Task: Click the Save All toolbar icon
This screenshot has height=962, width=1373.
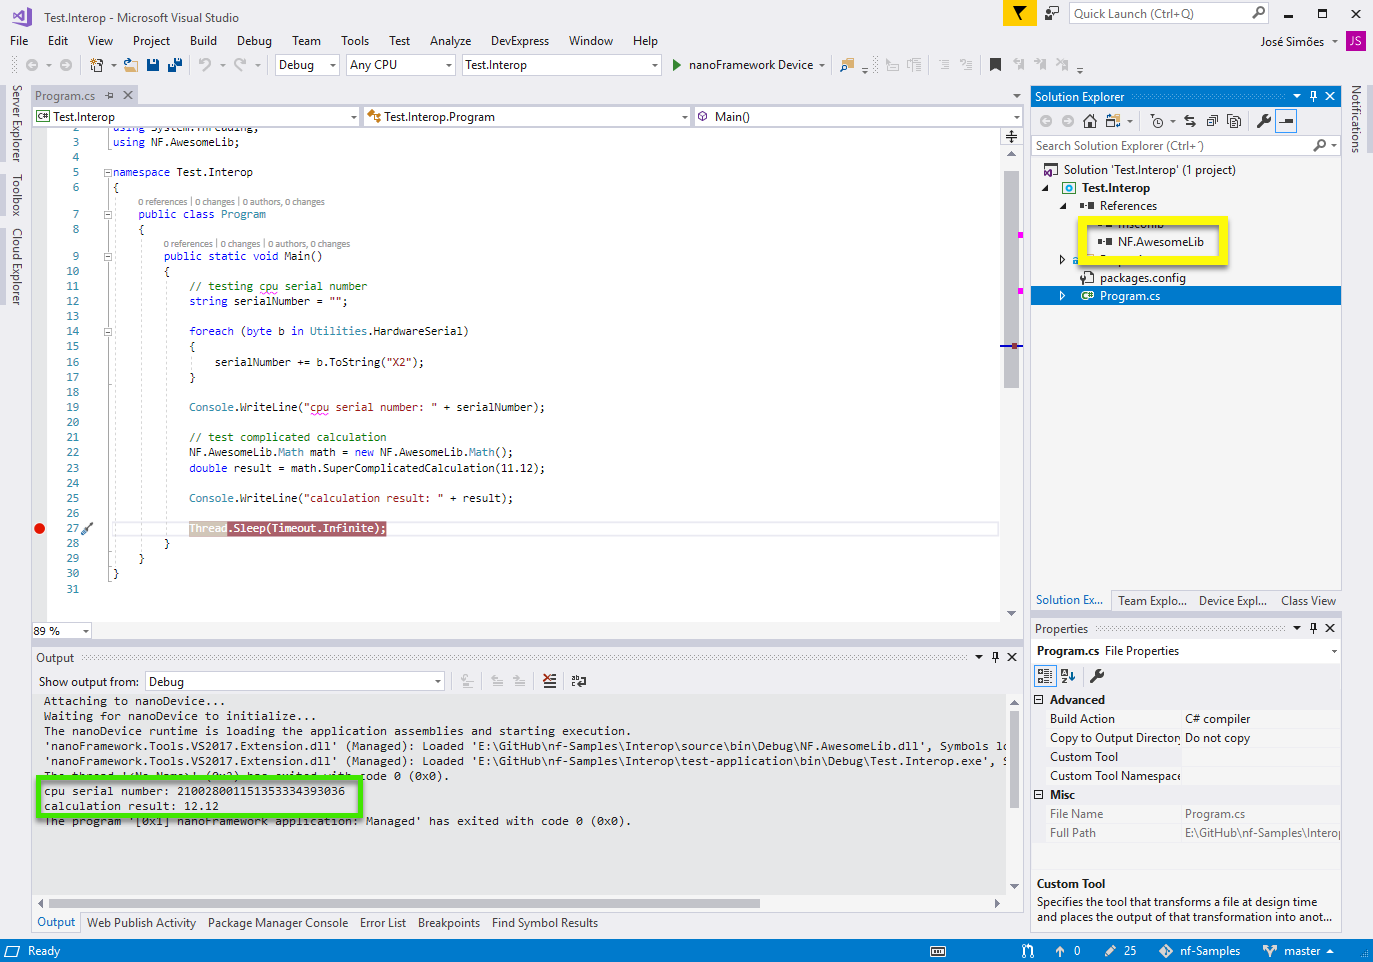Action: [175, 65]
